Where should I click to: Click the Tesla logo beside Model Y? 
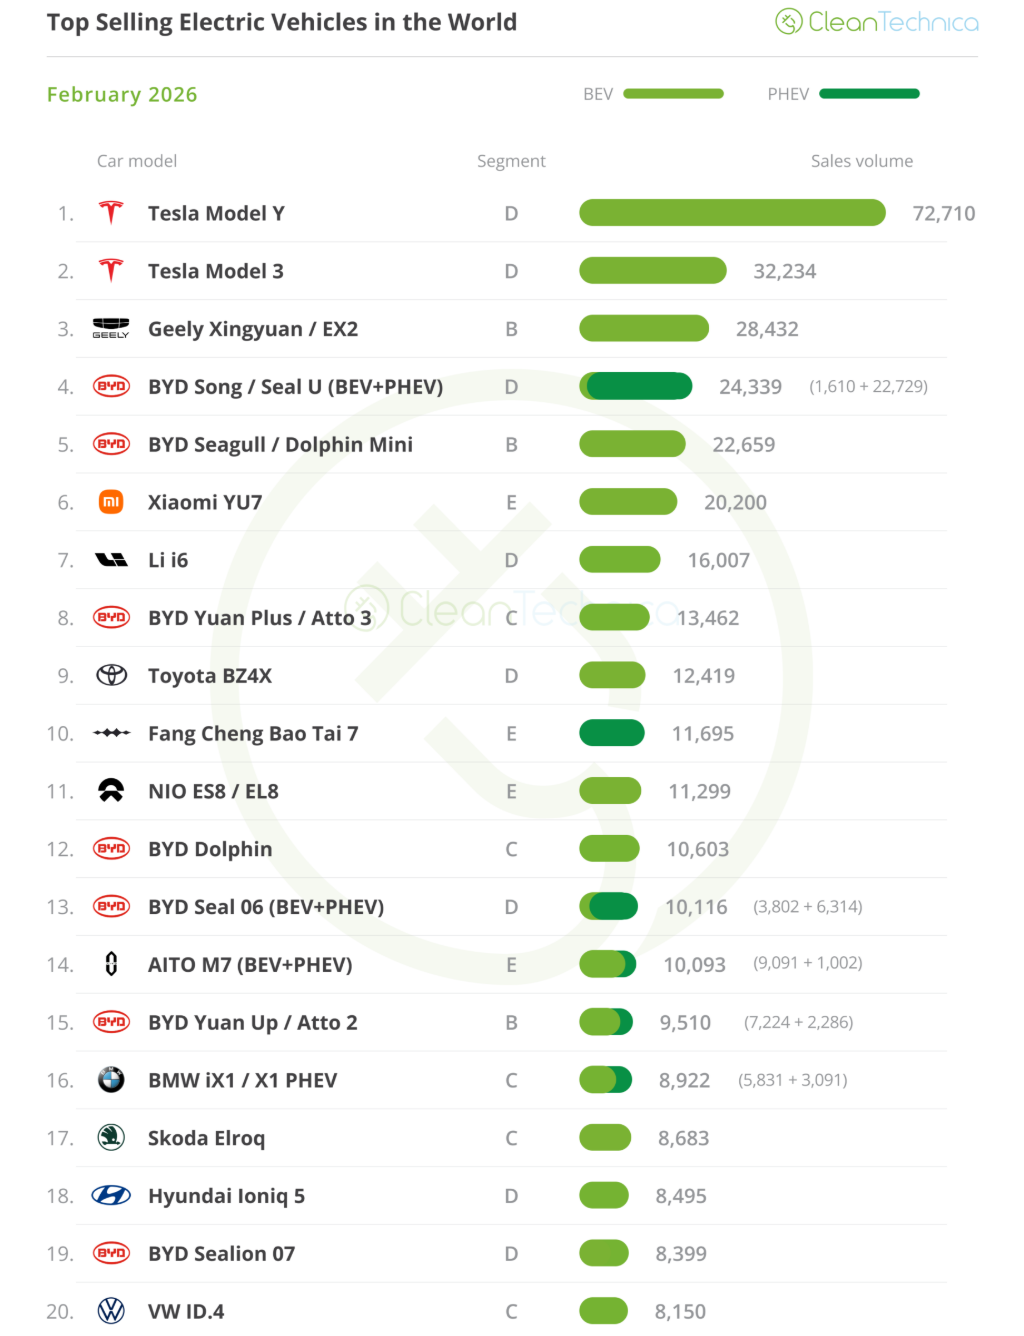111,213
